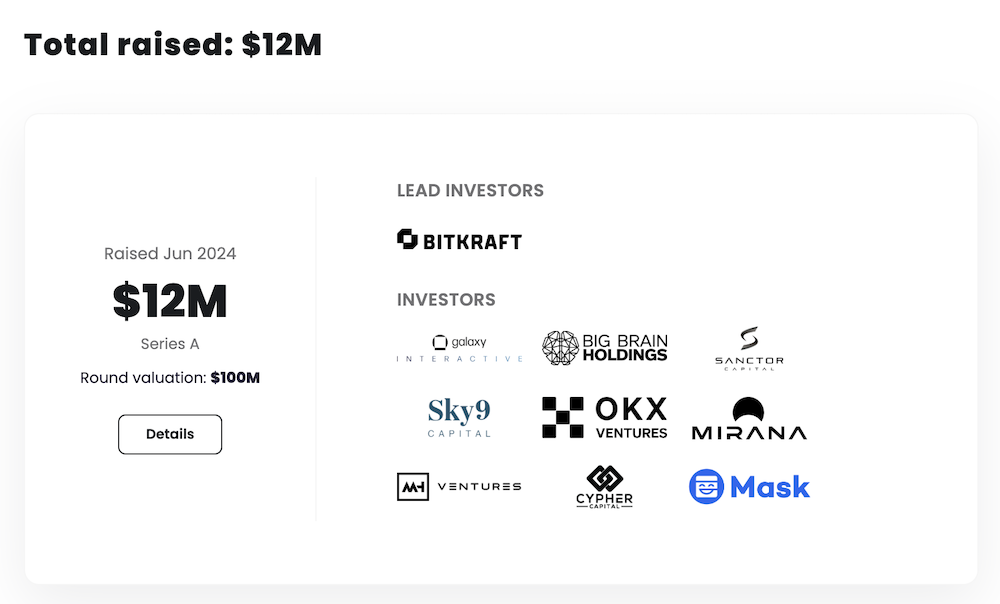Click the LEAD INVESTORS section heading
Viewport: 1000px width, 604px height.
point(470,190)
